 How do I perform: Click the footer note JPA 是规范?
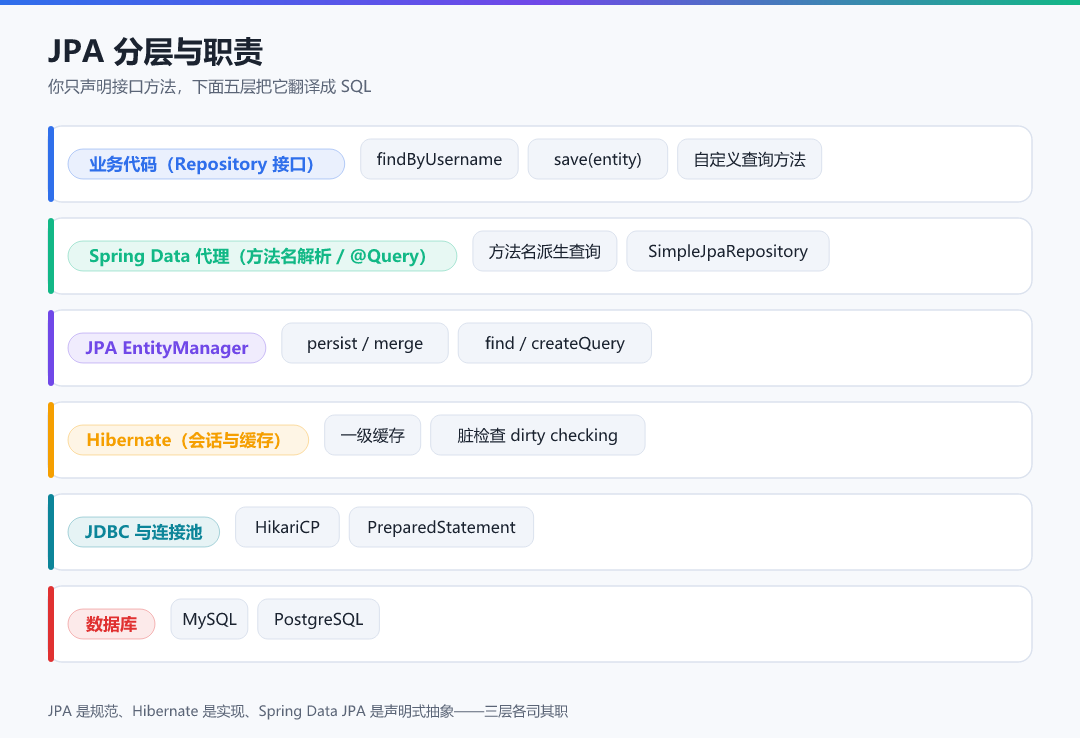308,711
